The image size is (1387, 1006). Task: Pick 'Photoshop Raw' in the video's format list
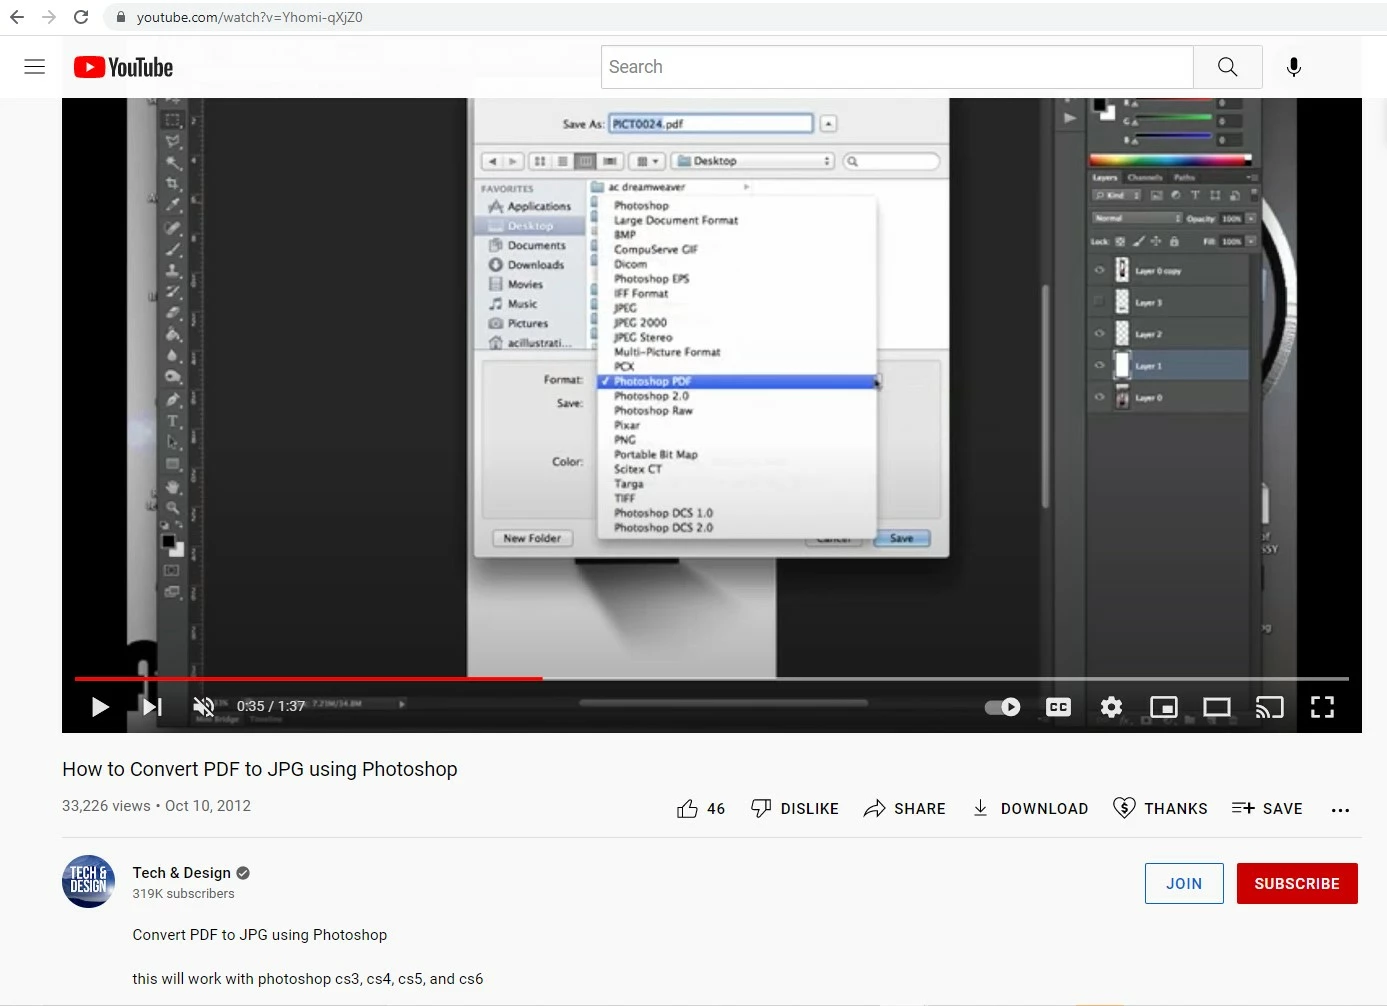653,411
